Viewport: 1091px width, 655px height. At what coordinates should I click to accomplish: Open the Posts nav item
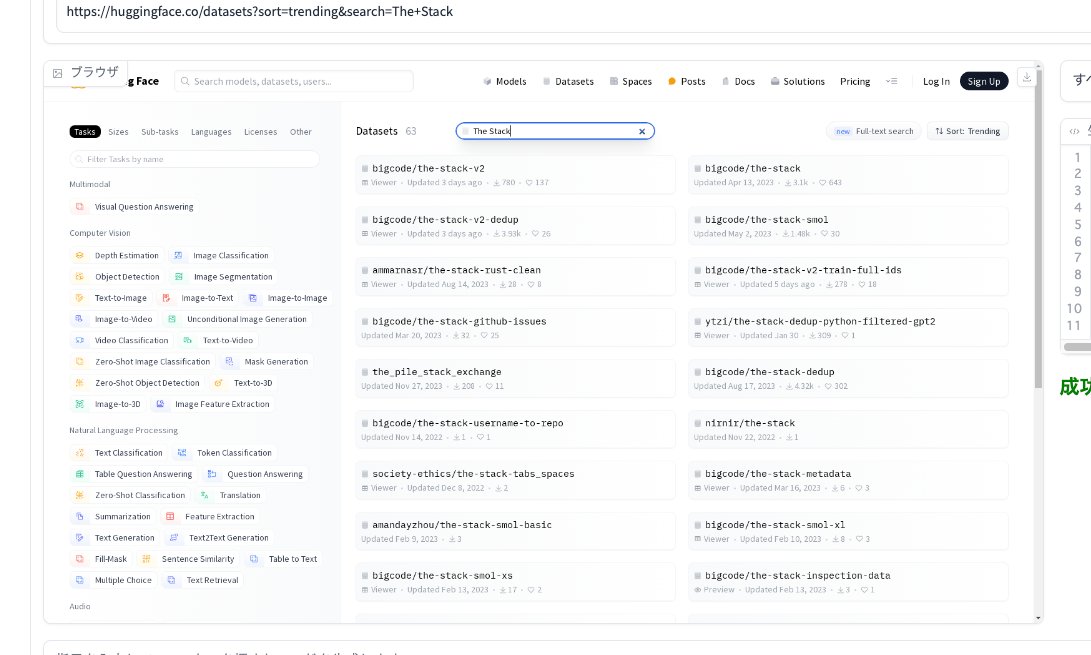(x=686, y=81)
